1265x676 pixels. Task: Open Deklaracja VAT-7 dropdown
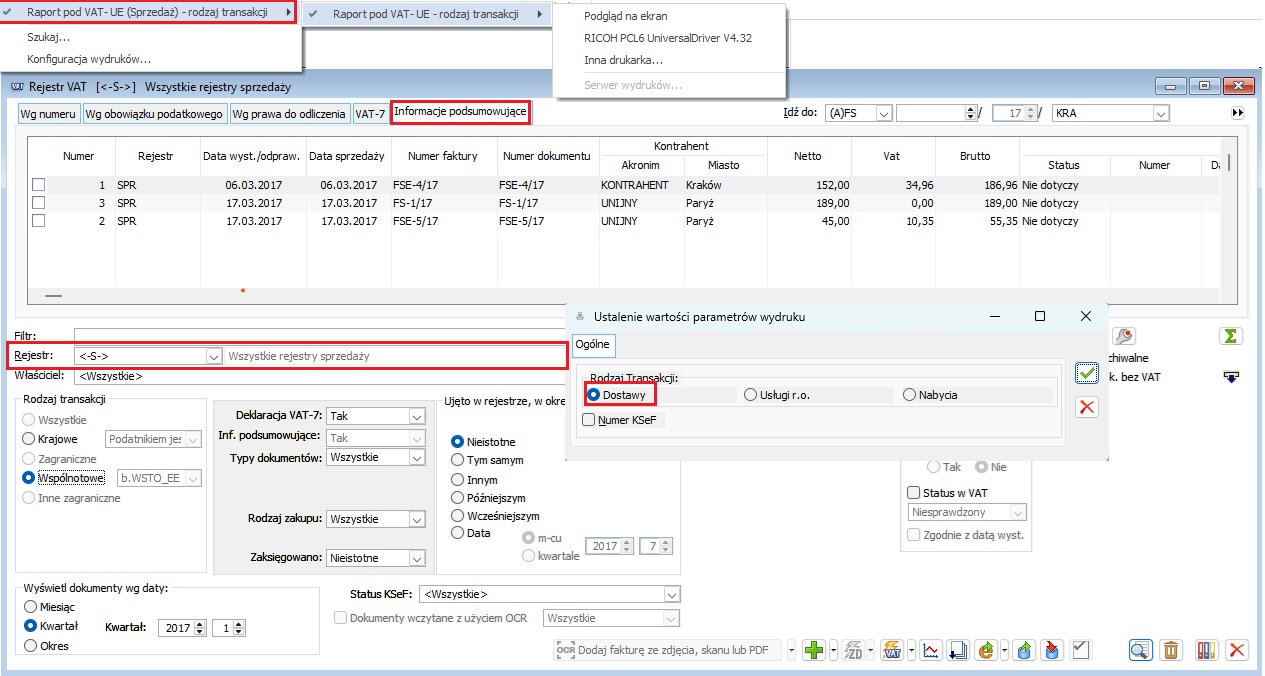click(417, 416)
